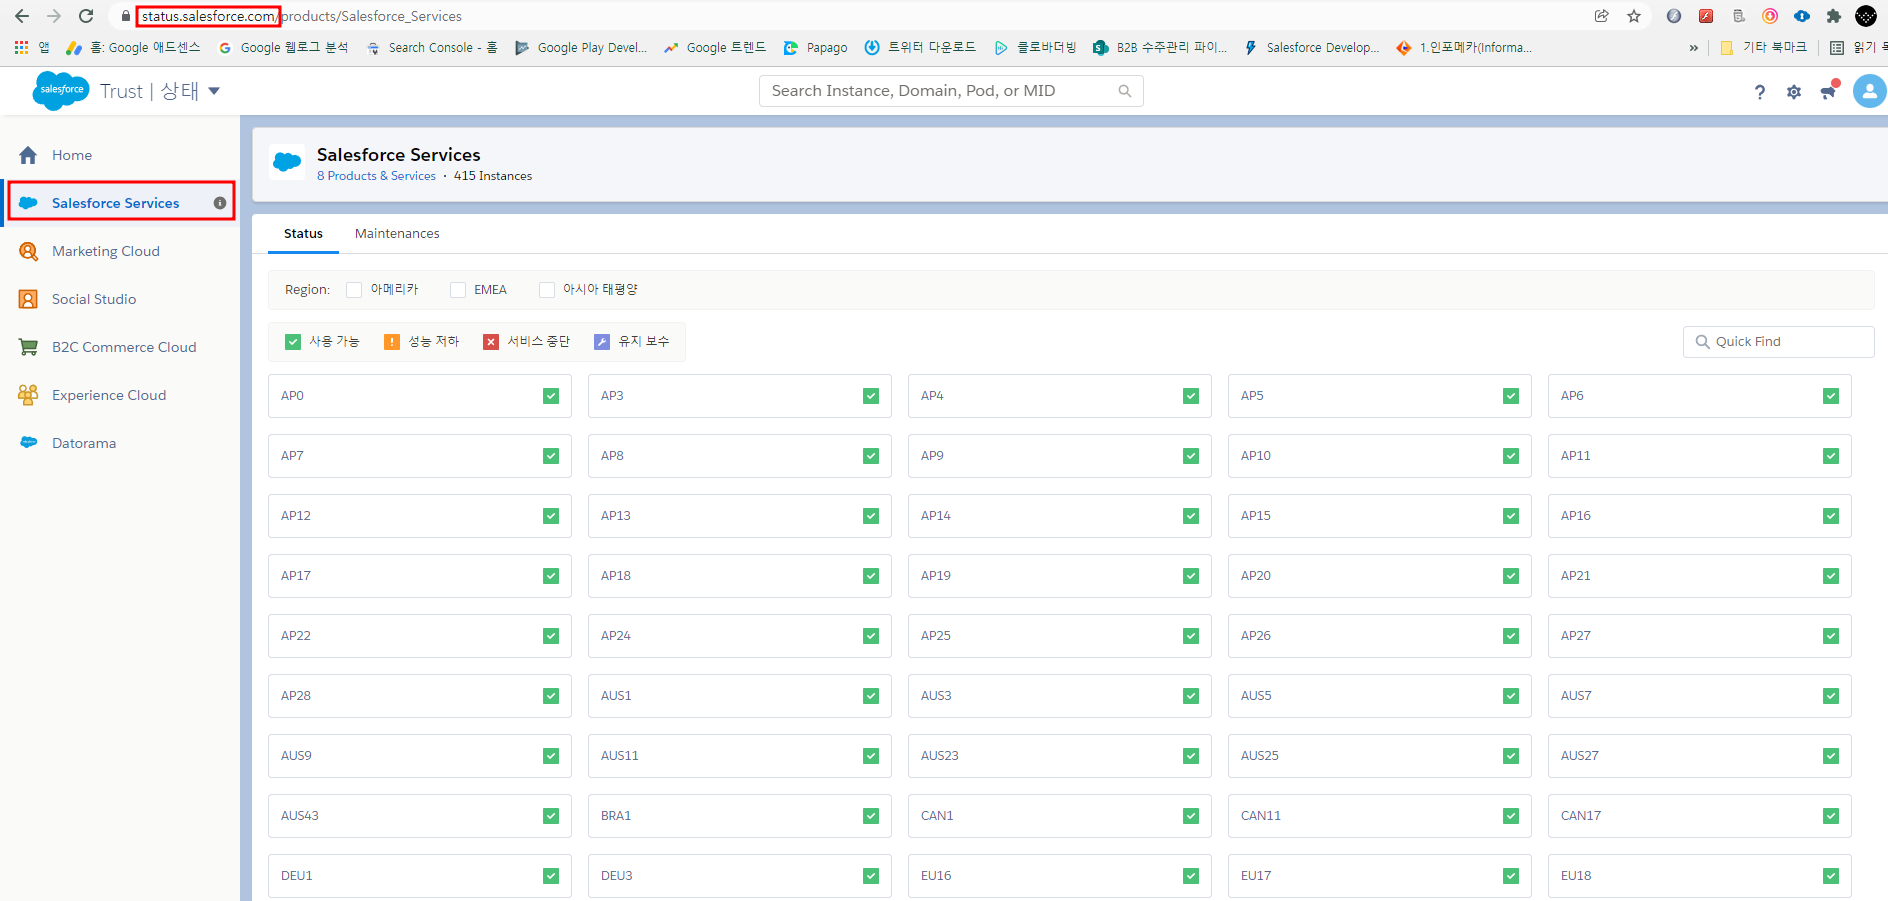Open the BRA1 instance card
Viewport: 1888px width, 901px height.
point(740,816)
